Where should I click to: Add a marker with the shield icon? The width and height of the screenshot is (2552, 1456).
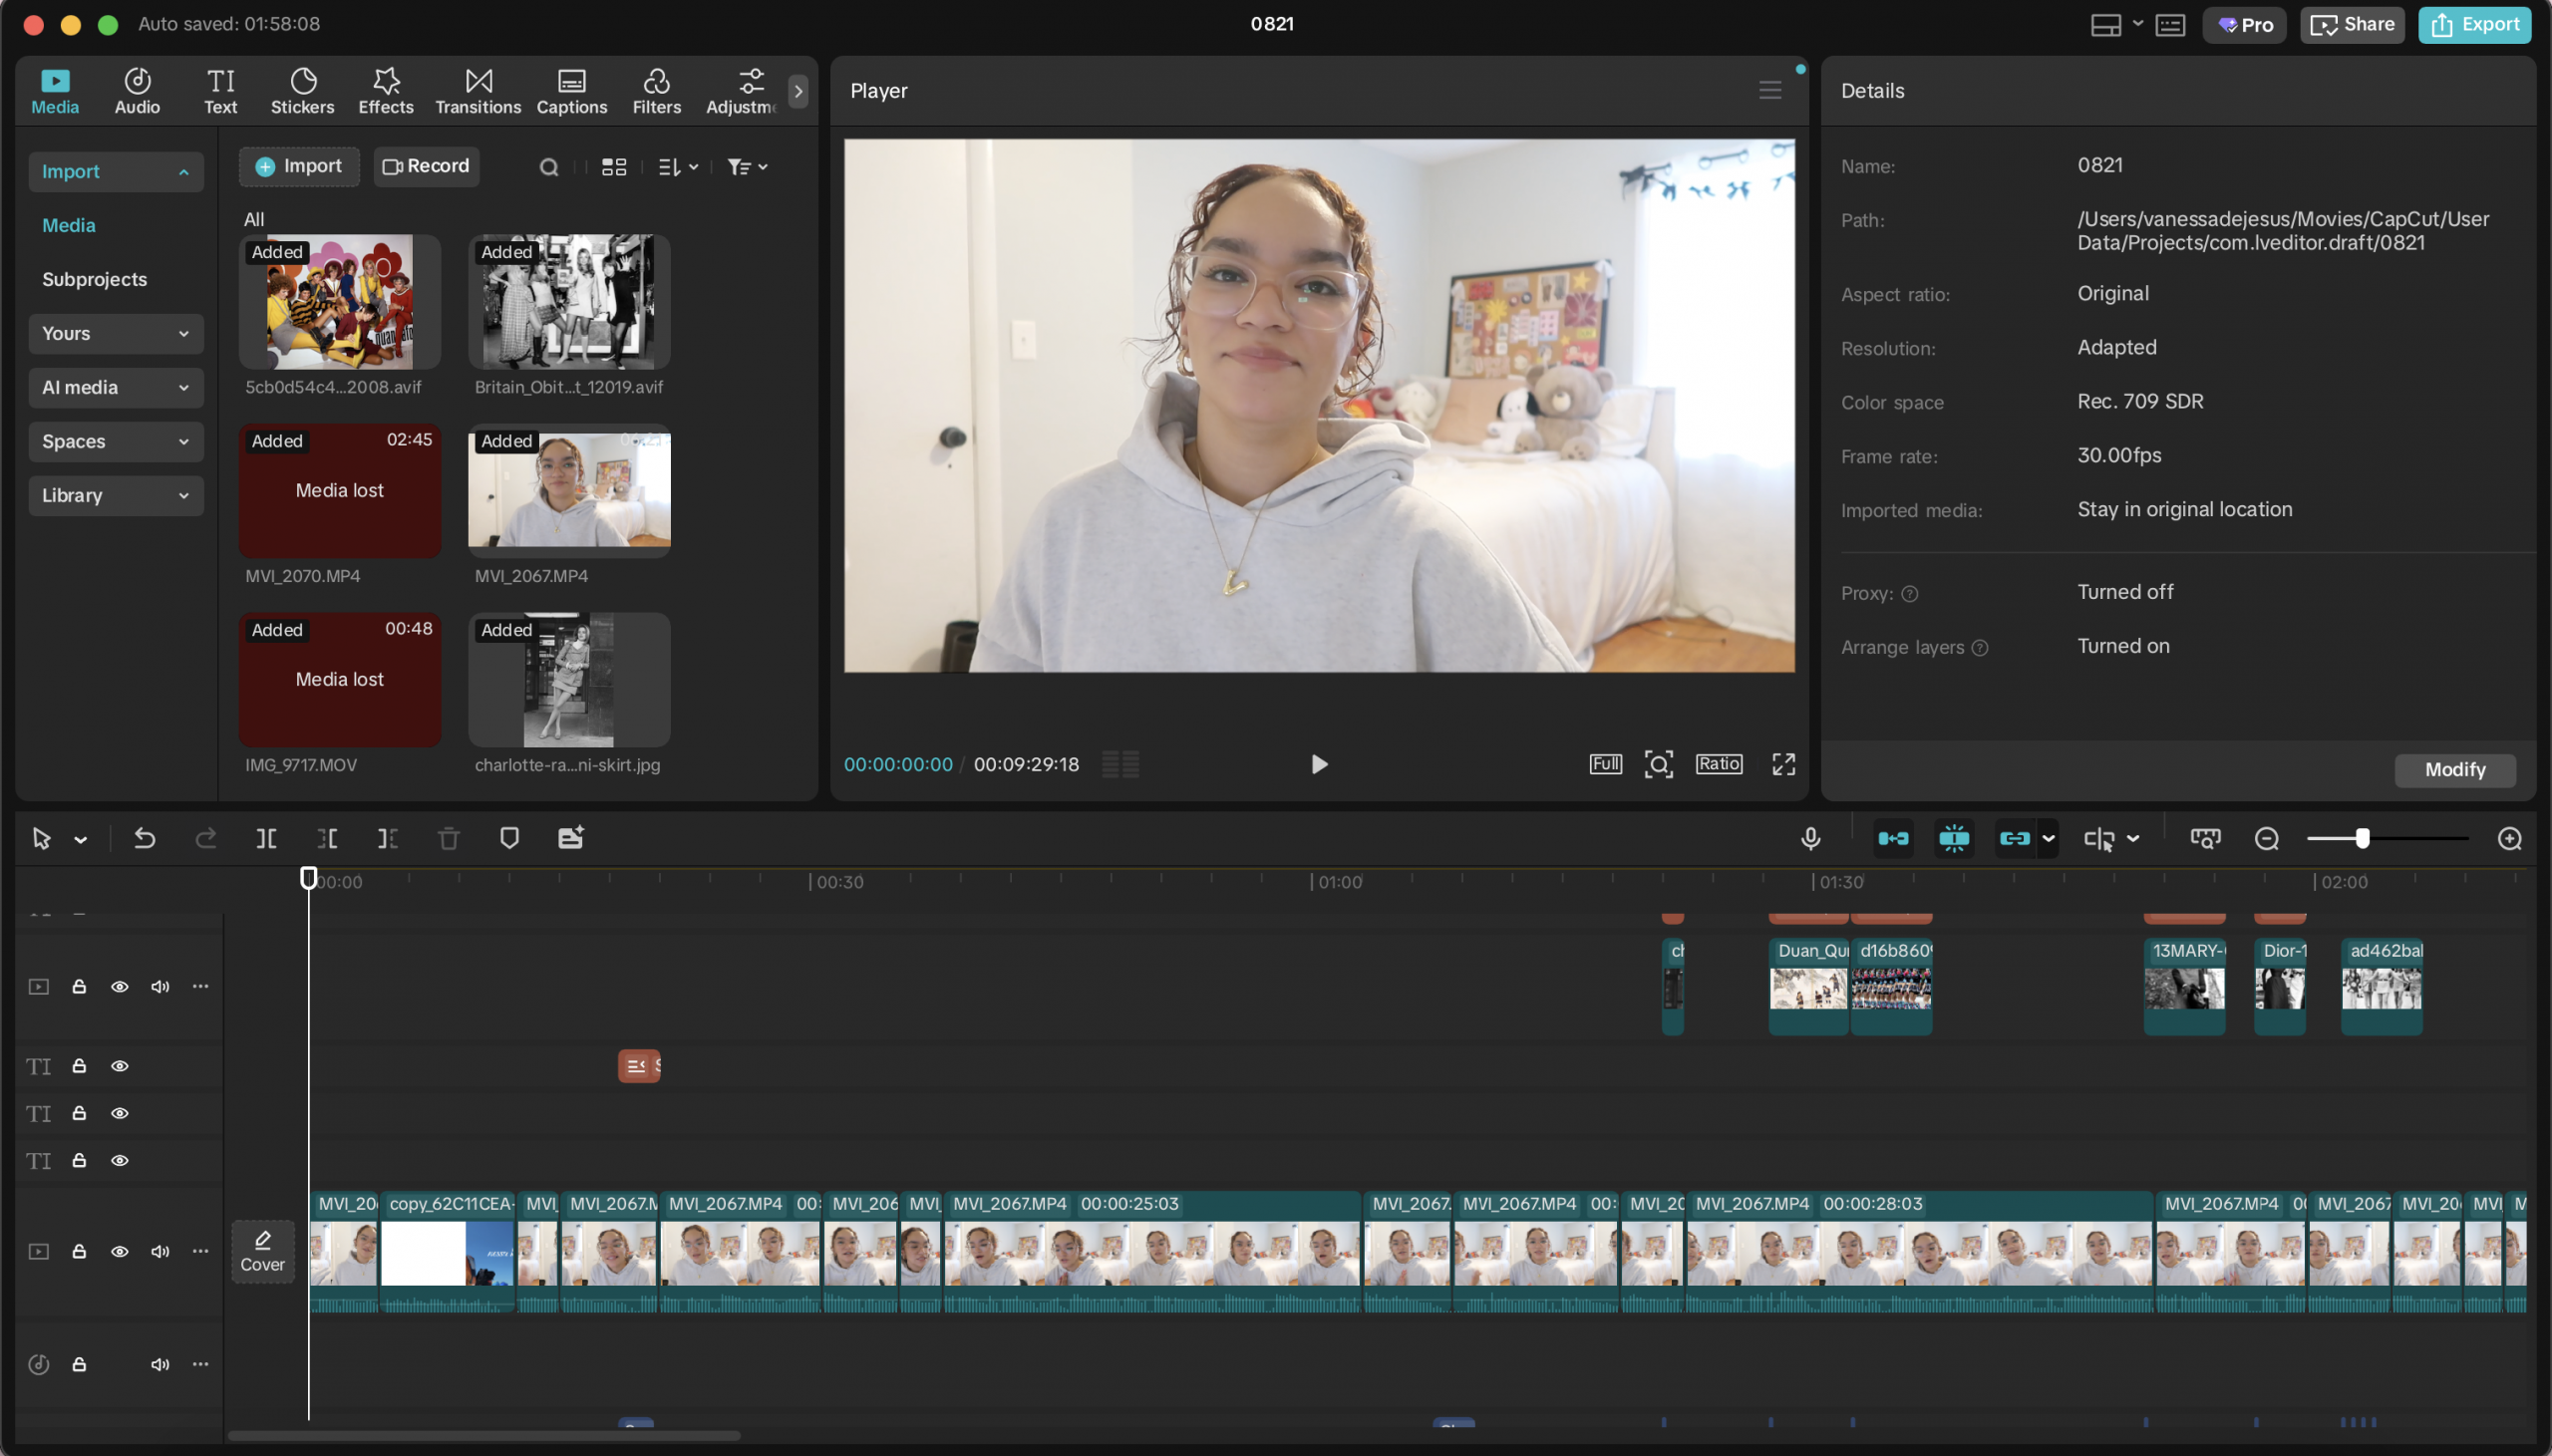(x=509, y=838)
